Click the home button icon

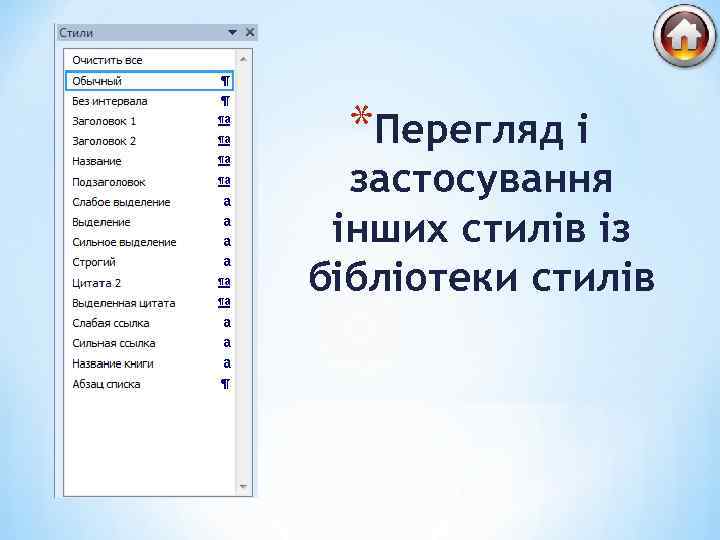pyautogui.click(x=685, y=37)
